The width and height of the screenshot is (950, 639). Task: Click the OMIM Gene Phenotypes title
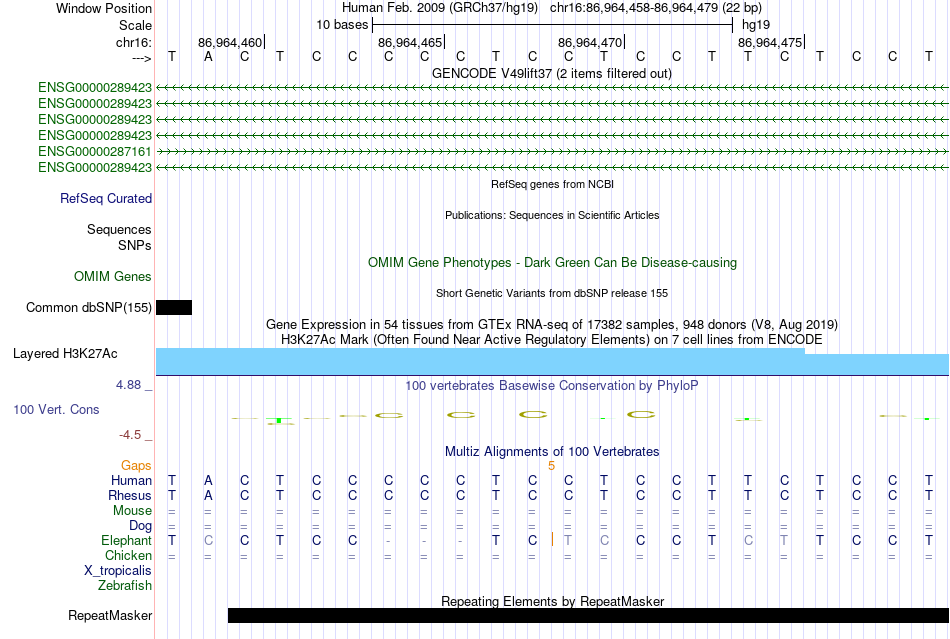tap(552, 263)
